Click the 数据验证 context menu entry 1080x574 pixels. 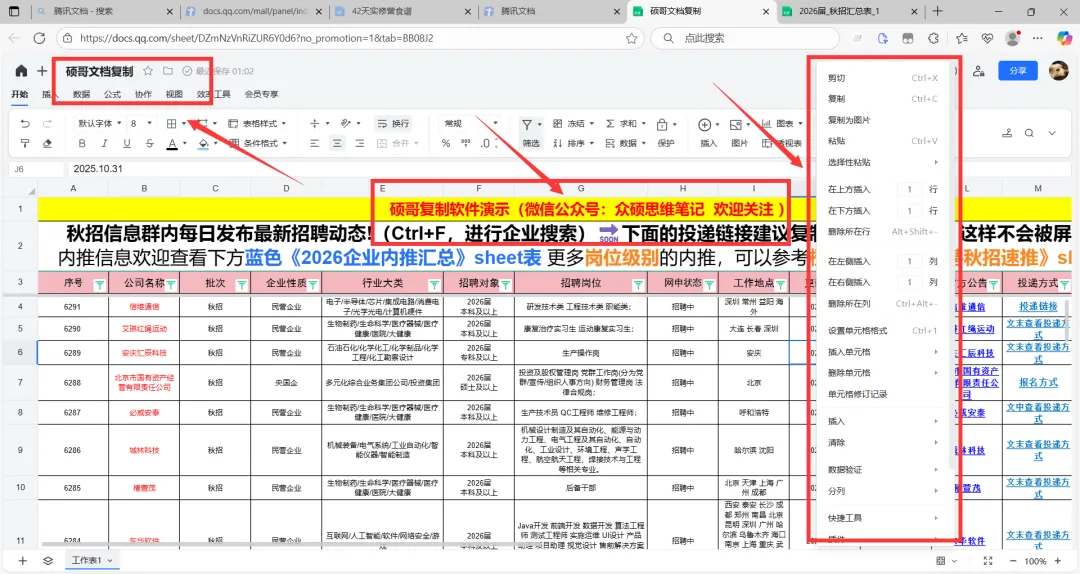coord(882,469)
